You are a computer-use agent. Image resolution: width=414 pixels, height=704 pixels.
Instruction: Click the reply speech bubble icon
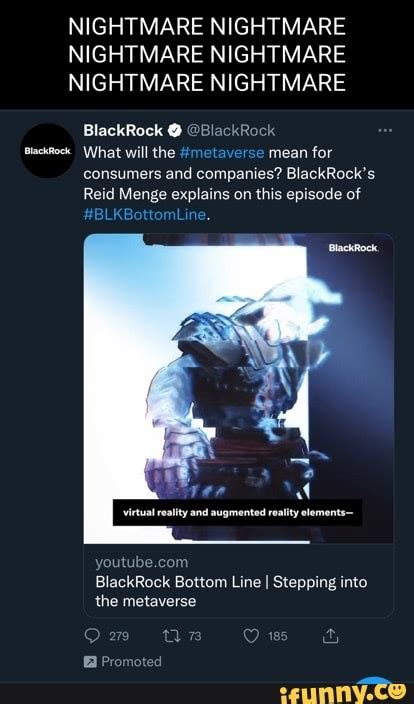(x=92, y=636)
